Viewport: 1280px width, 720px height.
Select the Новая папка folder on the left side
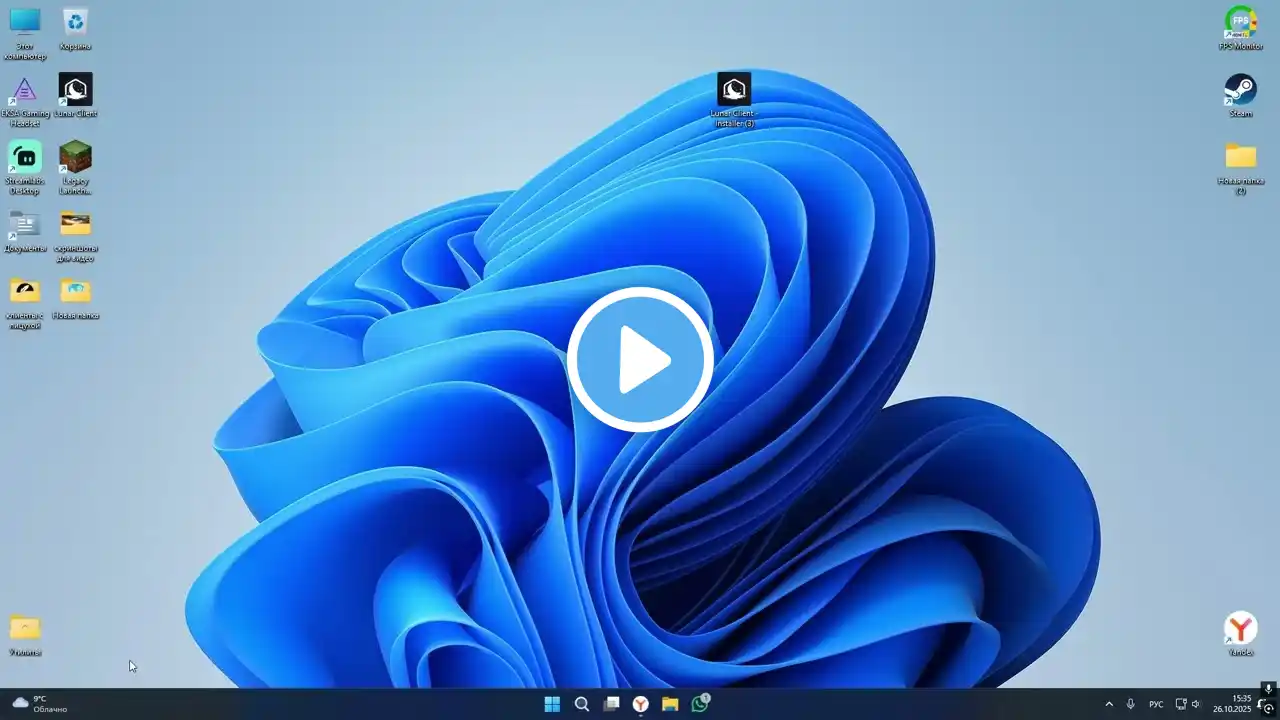click(75, 297)
